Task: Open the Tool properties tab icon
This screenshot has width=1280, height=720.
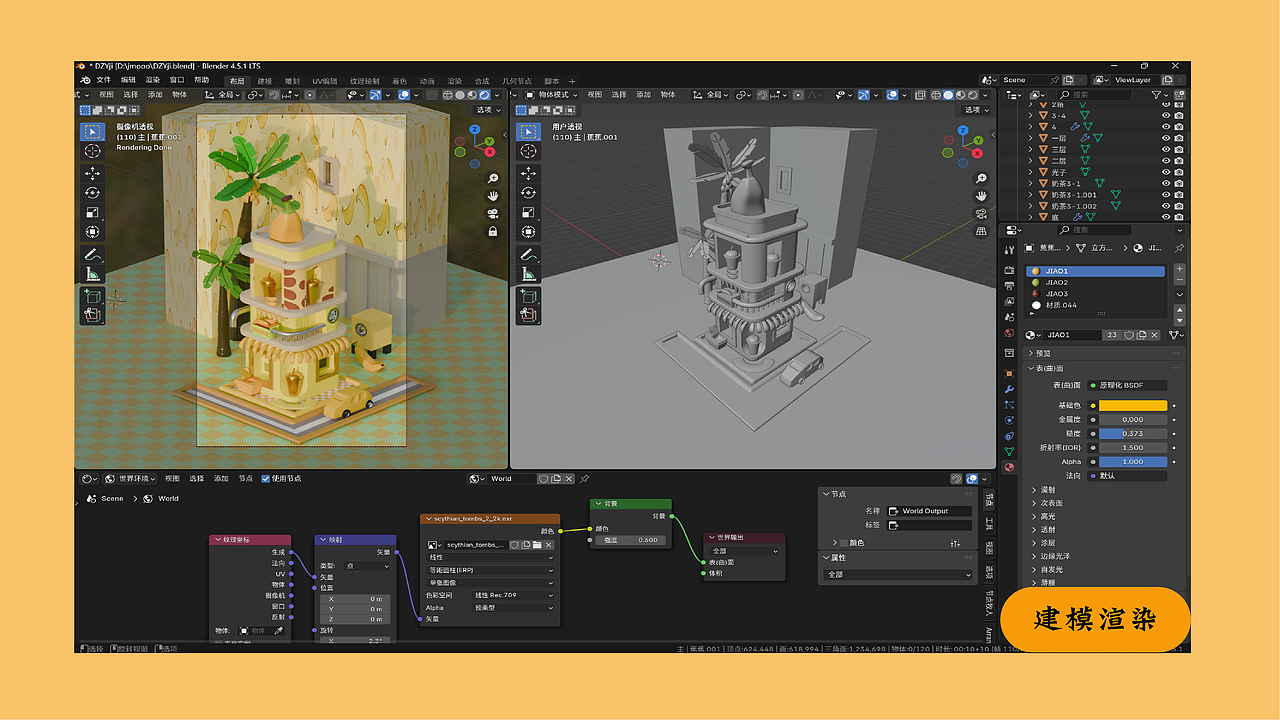Action: pos(1008,250)
